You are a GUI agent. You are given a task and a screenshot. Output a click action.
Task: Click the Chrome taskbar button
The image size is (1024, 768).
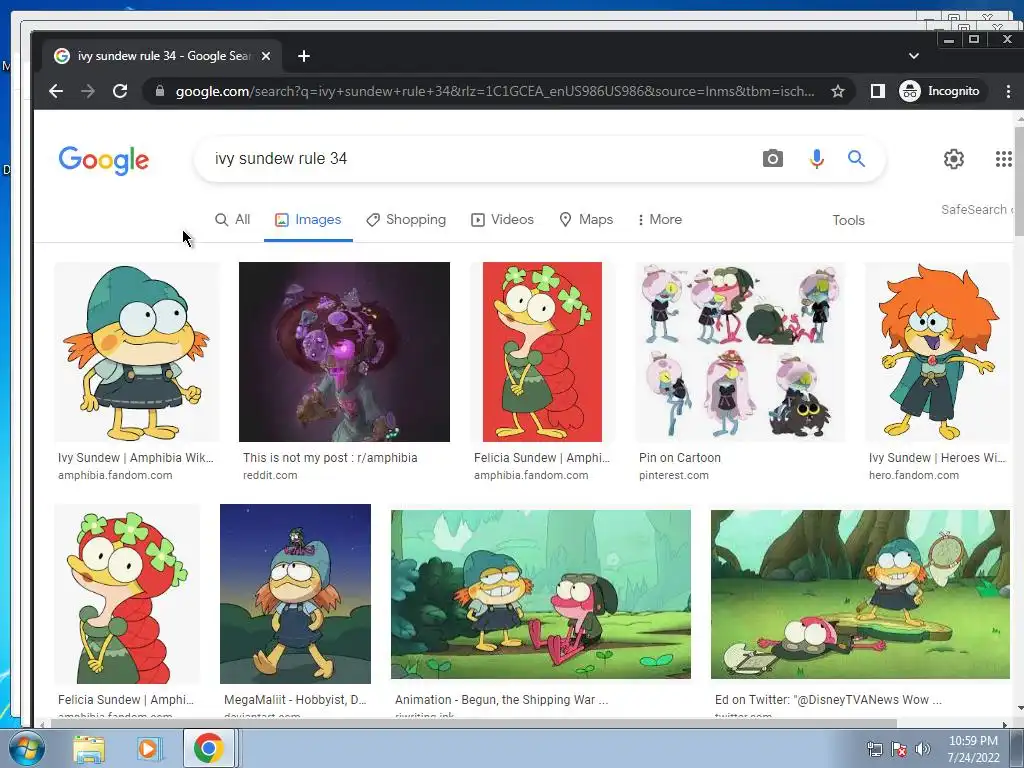point(208,748)
